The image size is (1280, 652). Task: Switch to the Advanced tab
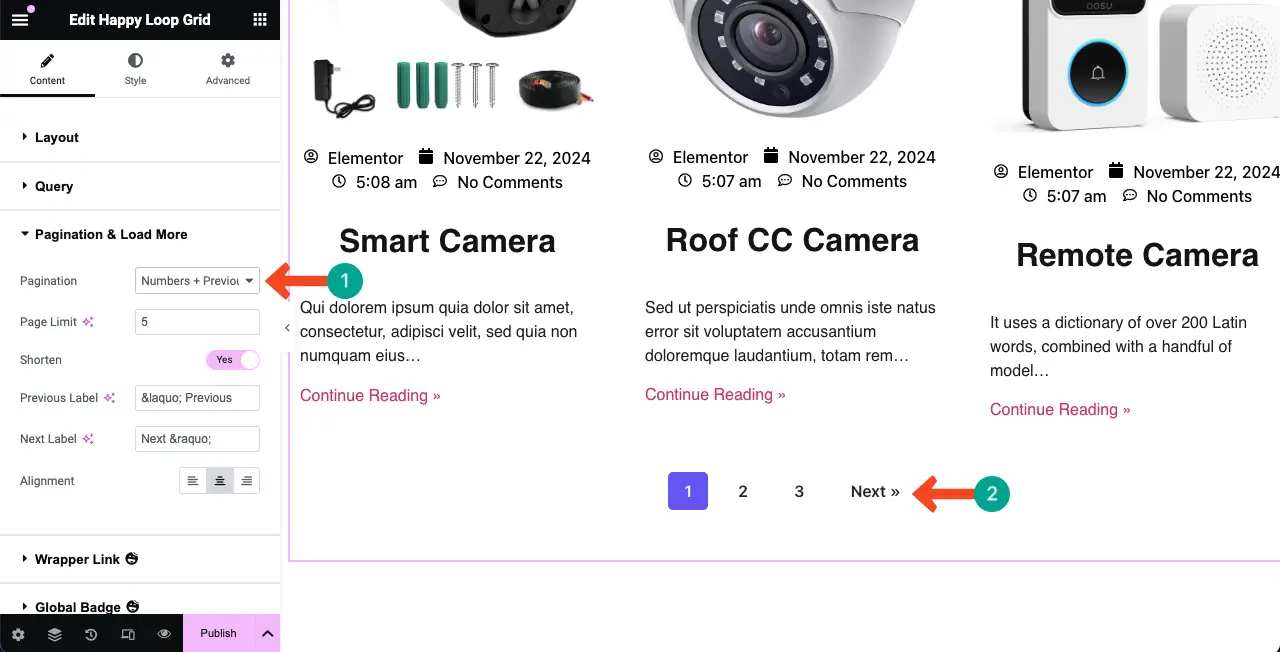point(228,69)
